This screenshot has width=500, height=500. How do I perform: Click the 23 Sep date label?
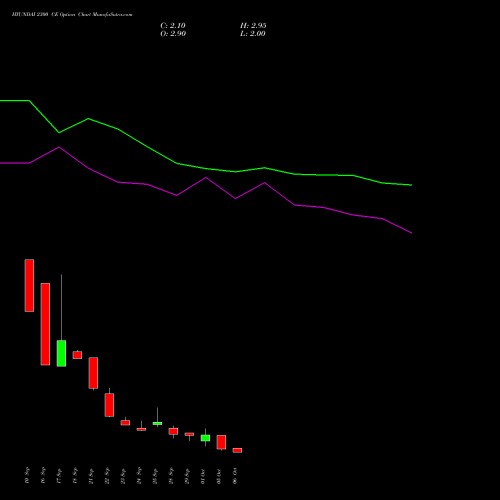(x=123, y=475)
